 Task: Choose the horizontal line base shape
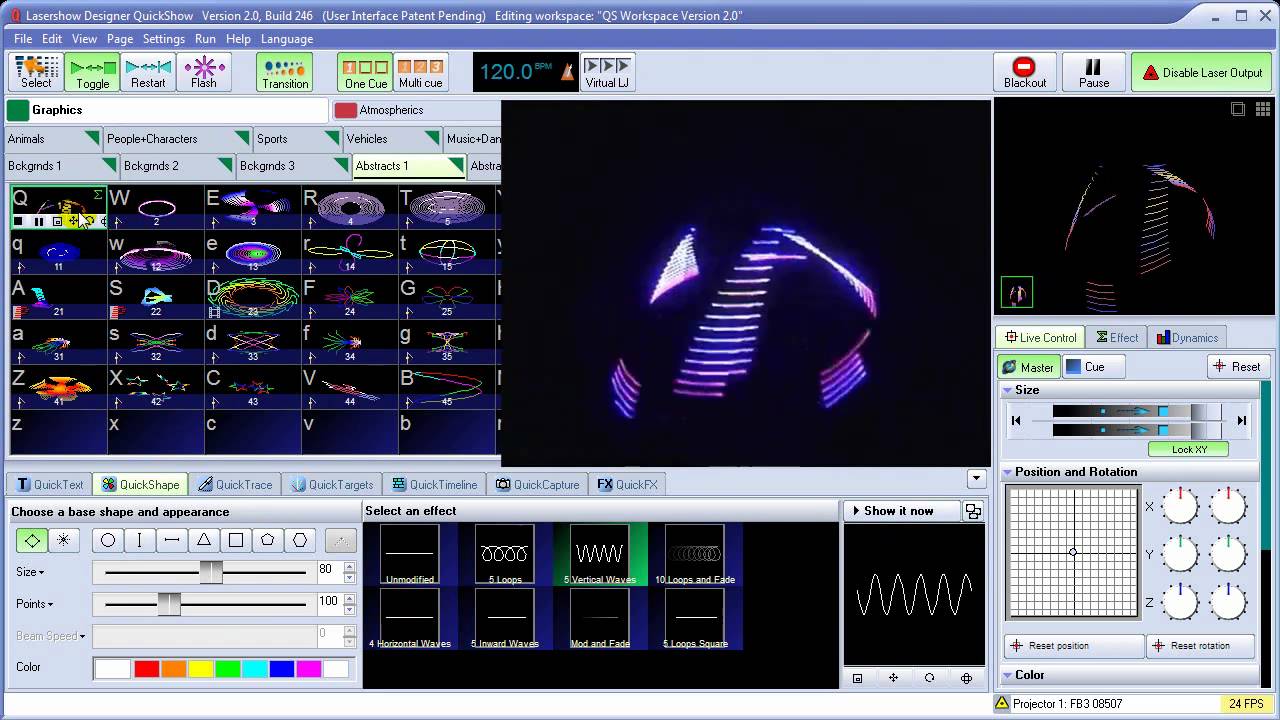[172, 540]
